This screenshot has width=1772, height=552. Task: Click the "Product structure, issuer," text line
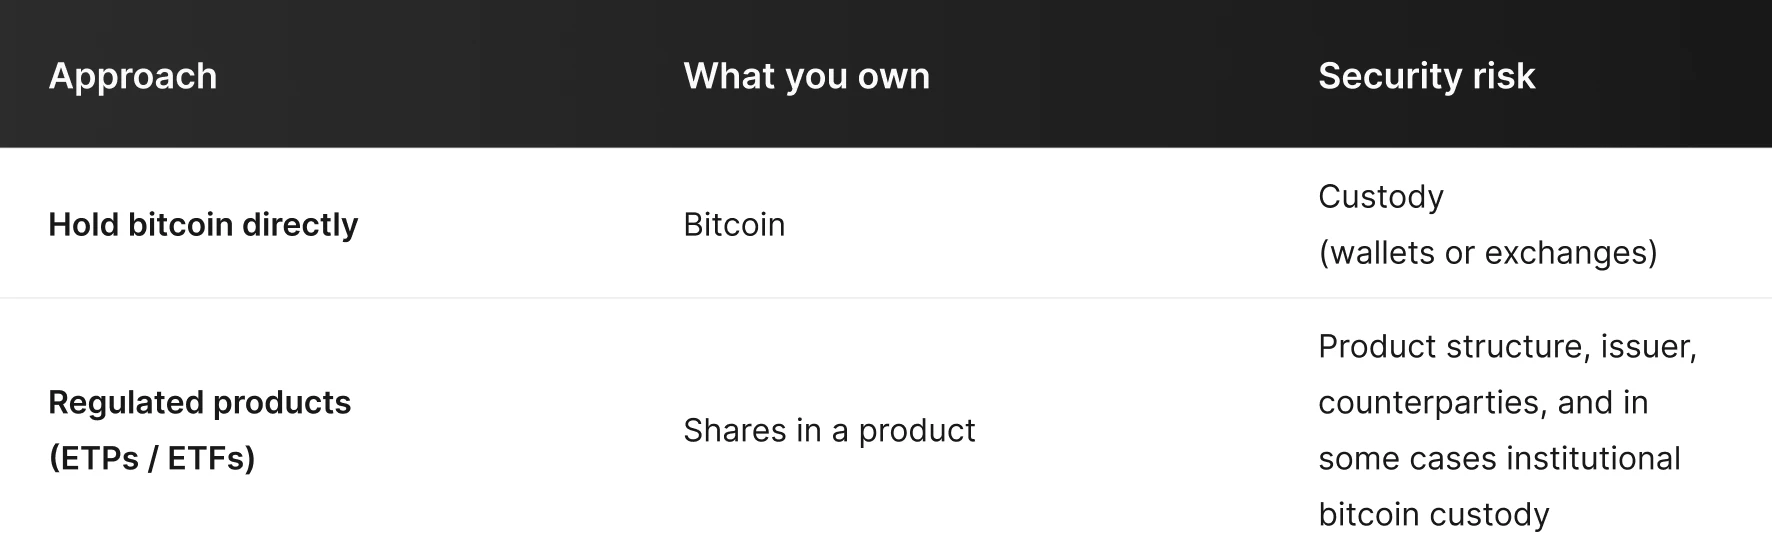(1507, 346)
